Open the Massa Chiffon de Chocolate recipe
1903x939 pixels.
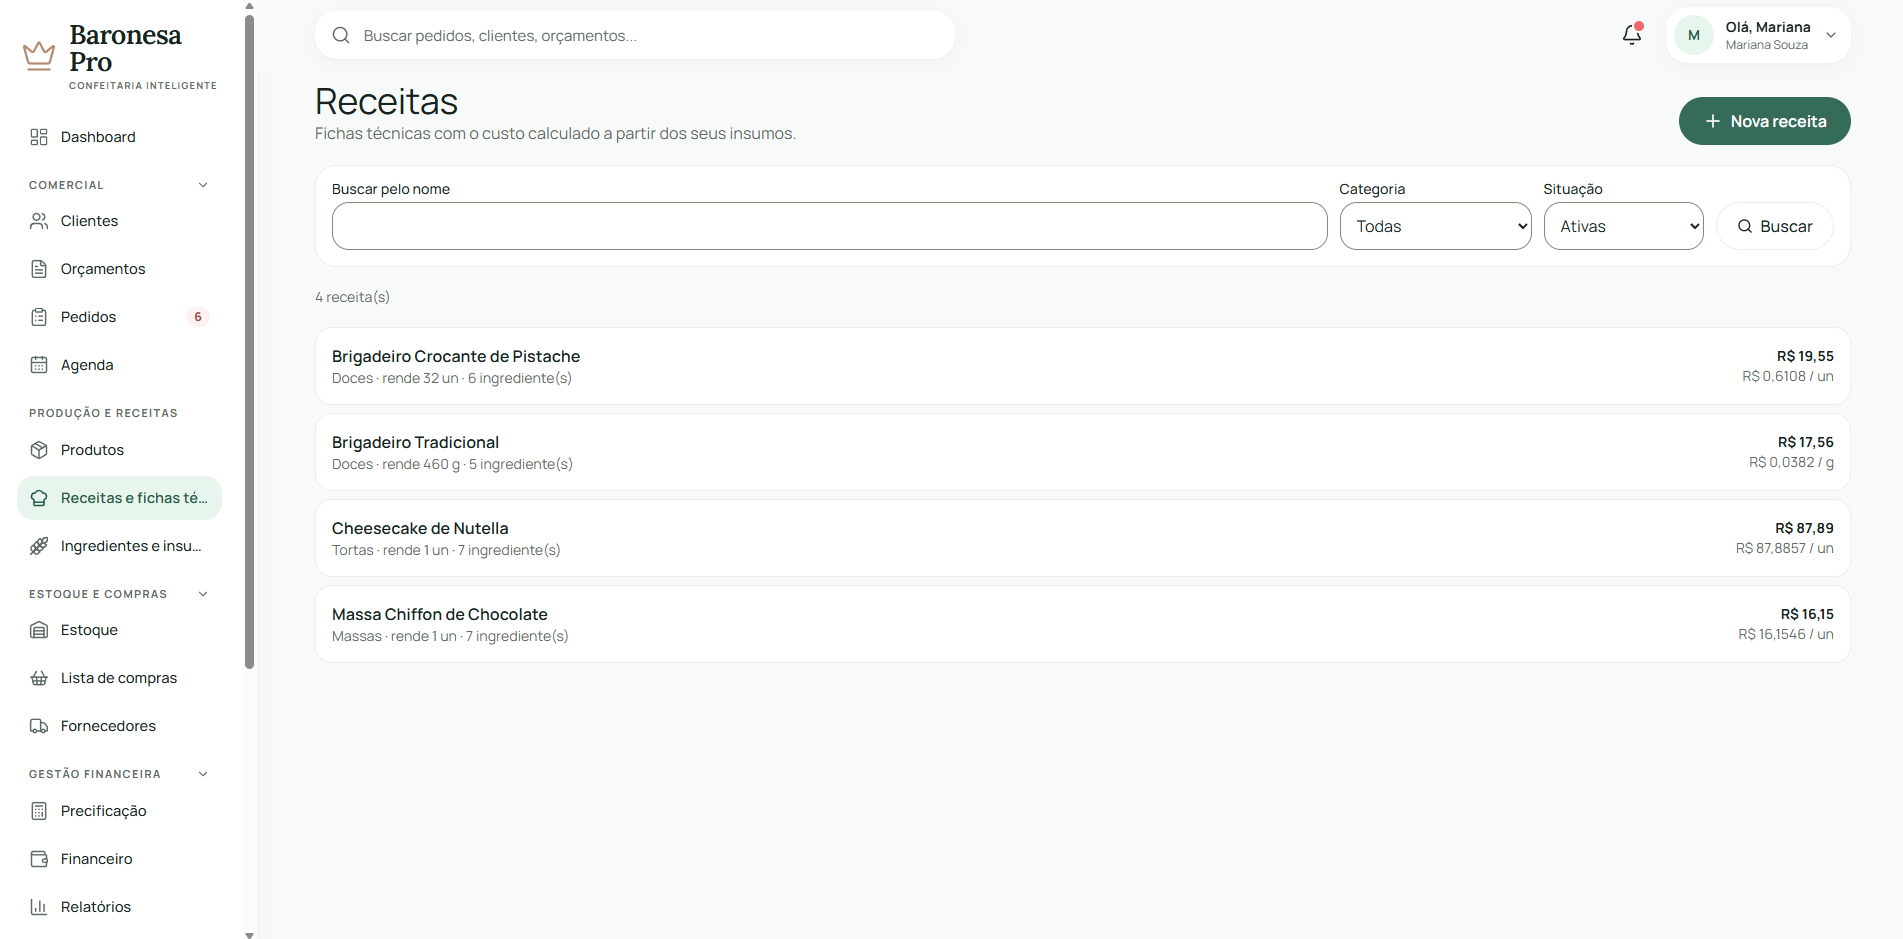[1082, 624]
